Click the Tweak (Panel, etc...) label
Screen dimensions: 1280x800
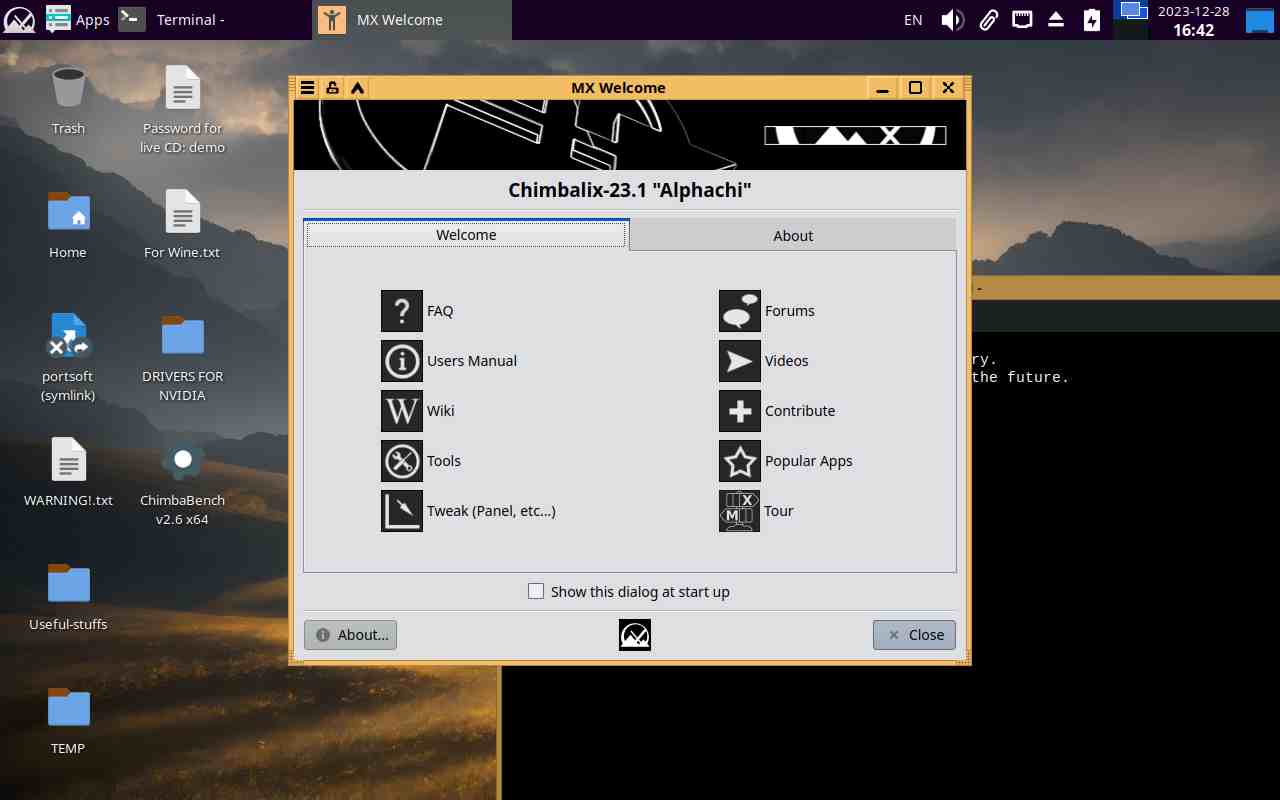[491, 511]
